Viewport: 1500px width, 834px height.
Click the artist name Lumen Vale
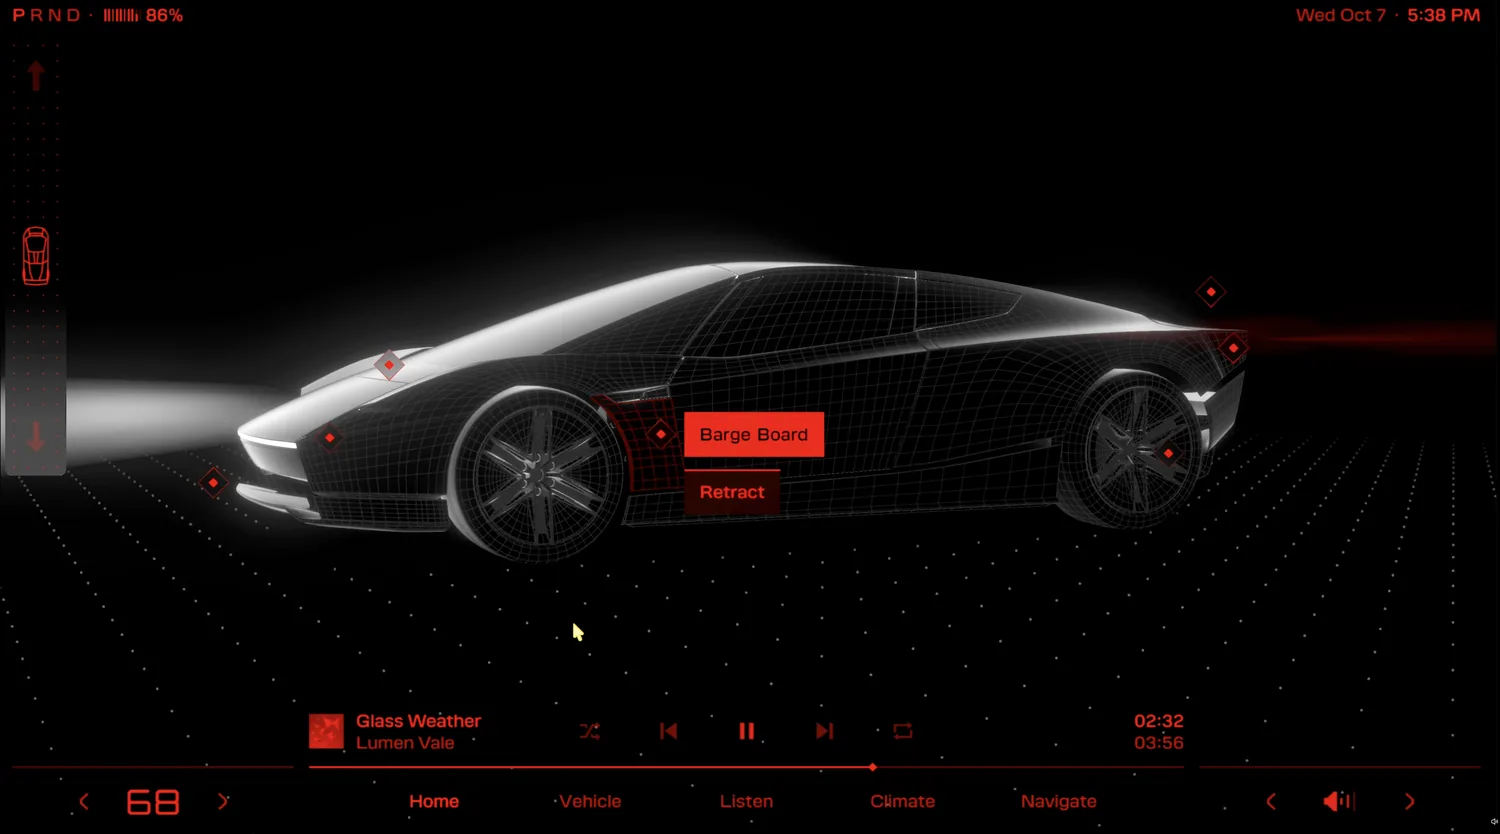click(405, 743)
